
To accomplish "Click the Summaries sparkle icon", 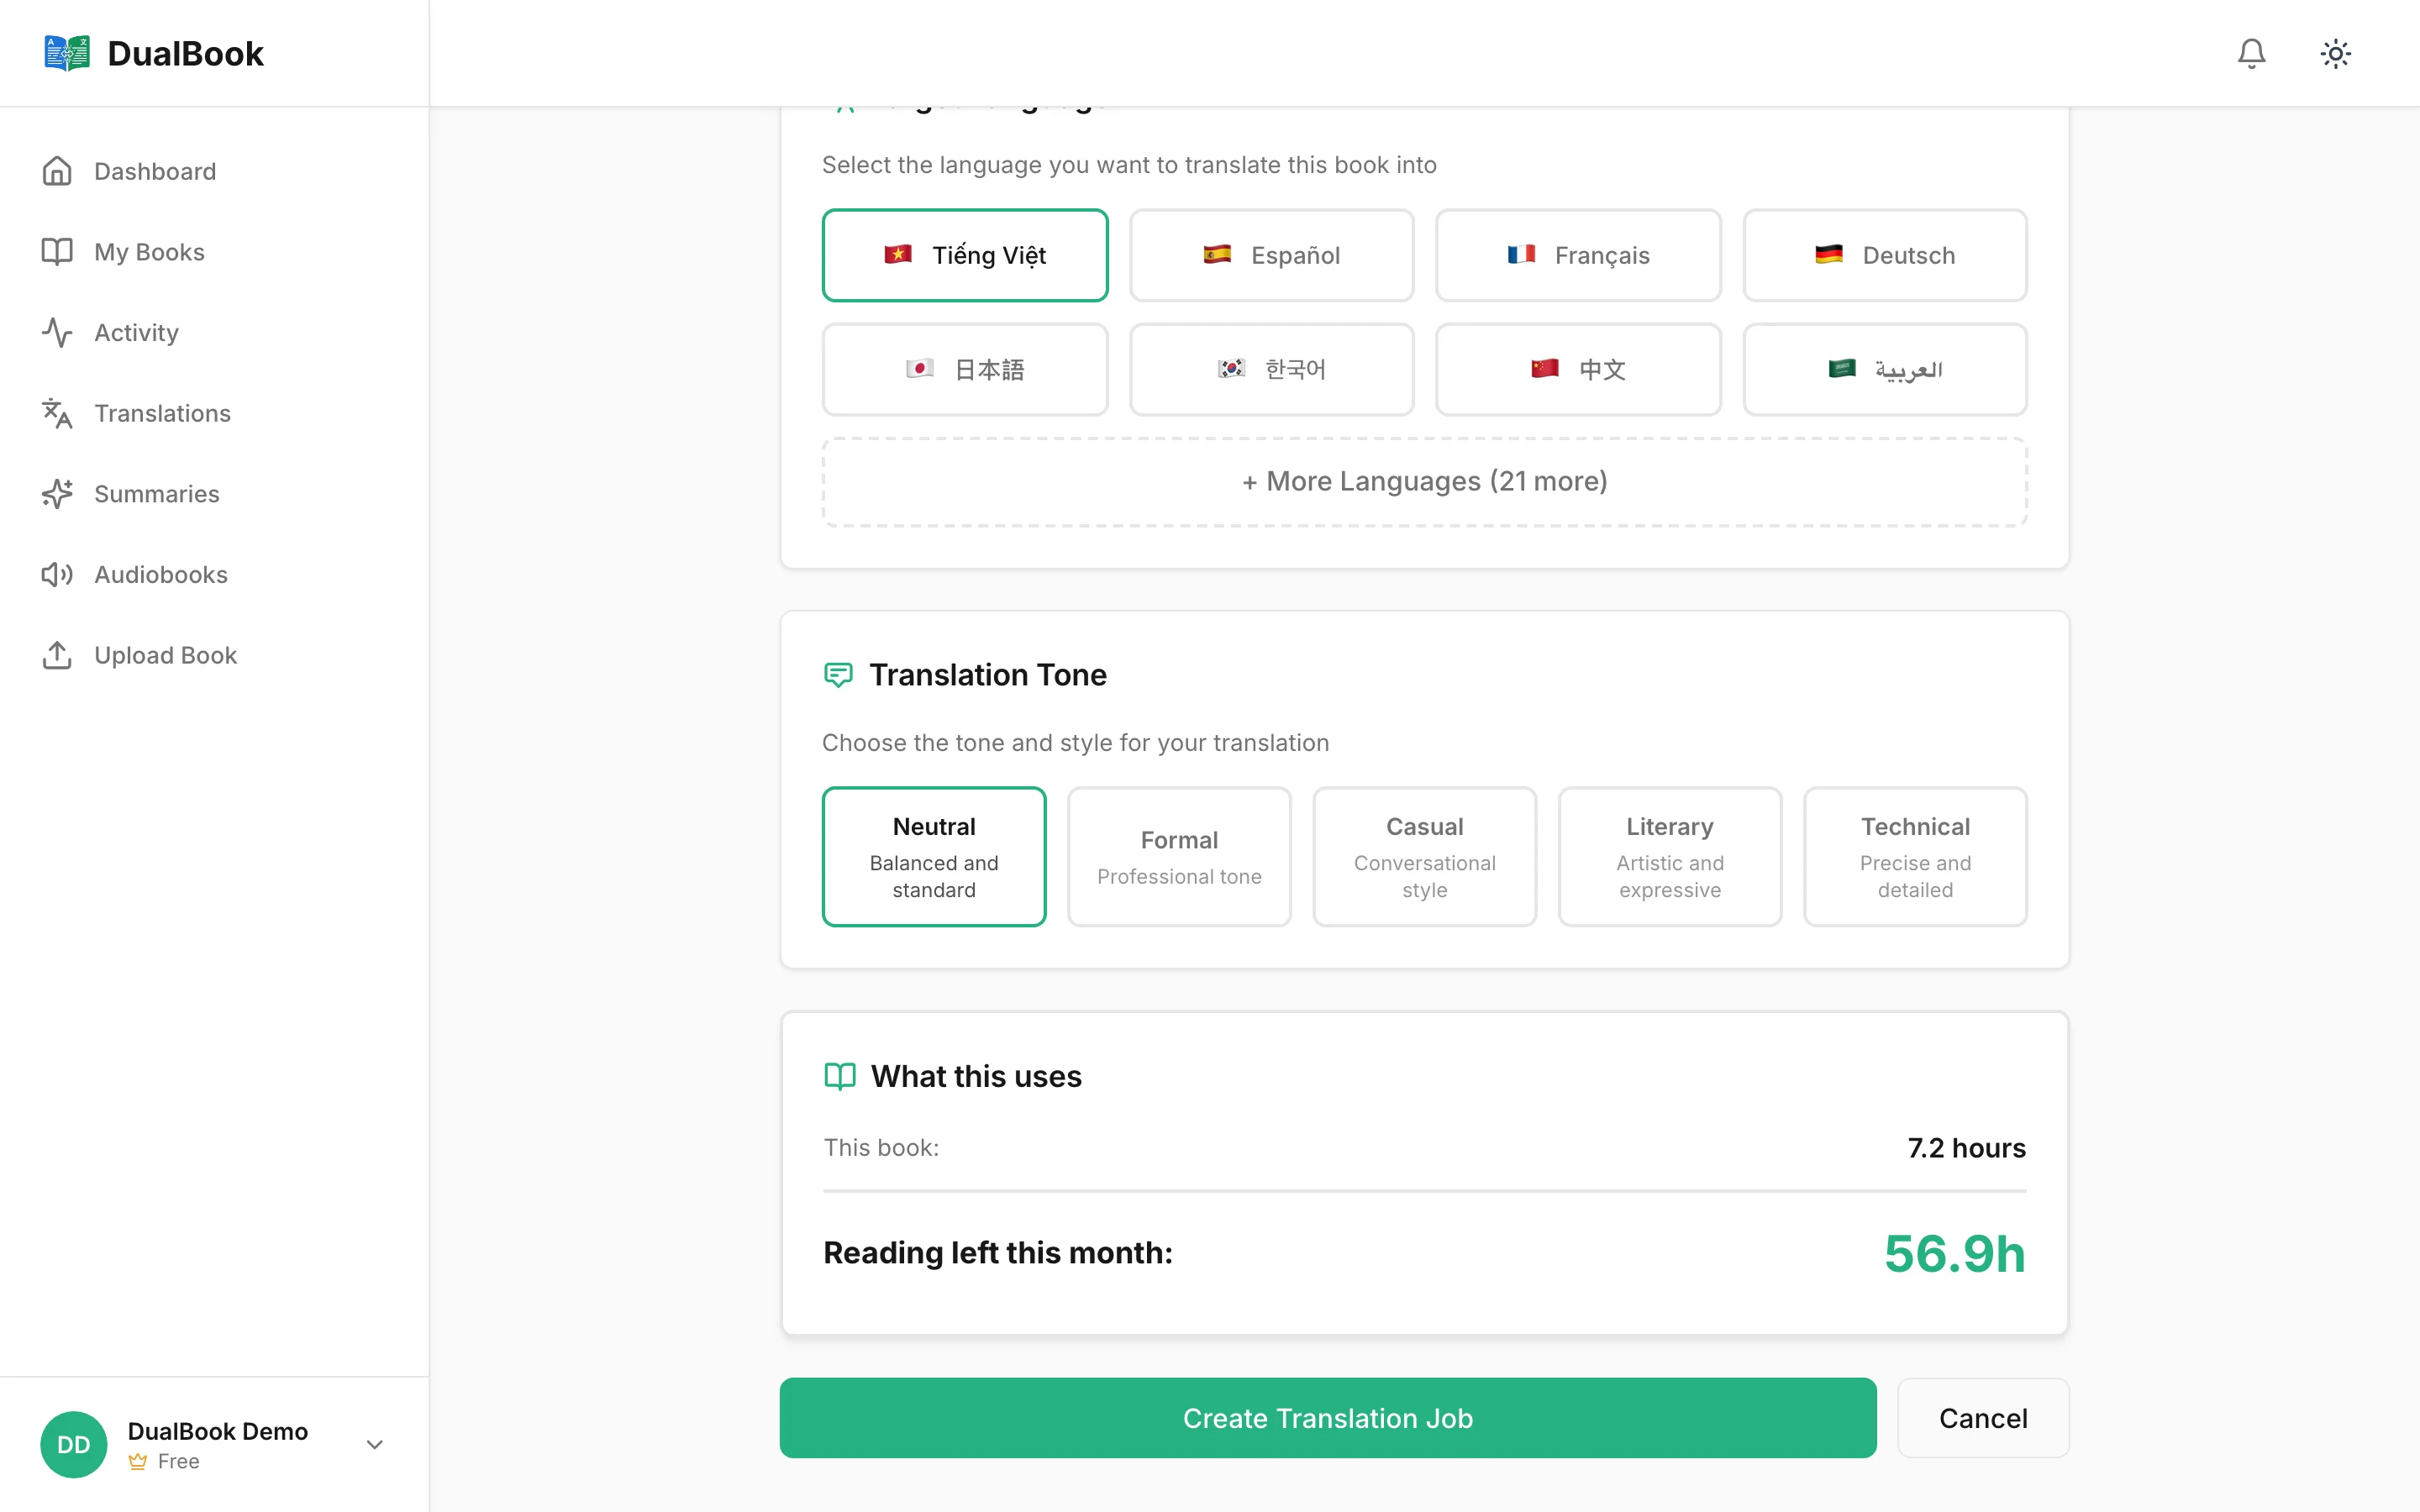I will click(x=57, y=494).
